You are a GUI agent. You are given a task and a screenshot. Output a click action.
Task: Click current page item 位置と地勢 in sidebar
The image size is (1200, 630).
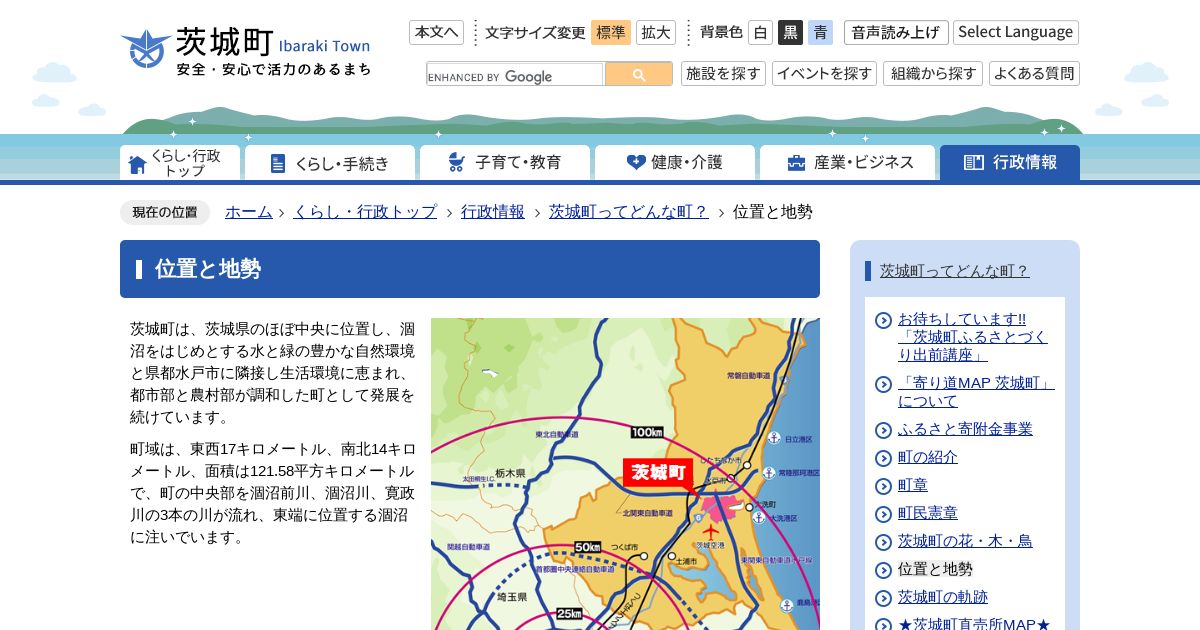coord(935,569)
